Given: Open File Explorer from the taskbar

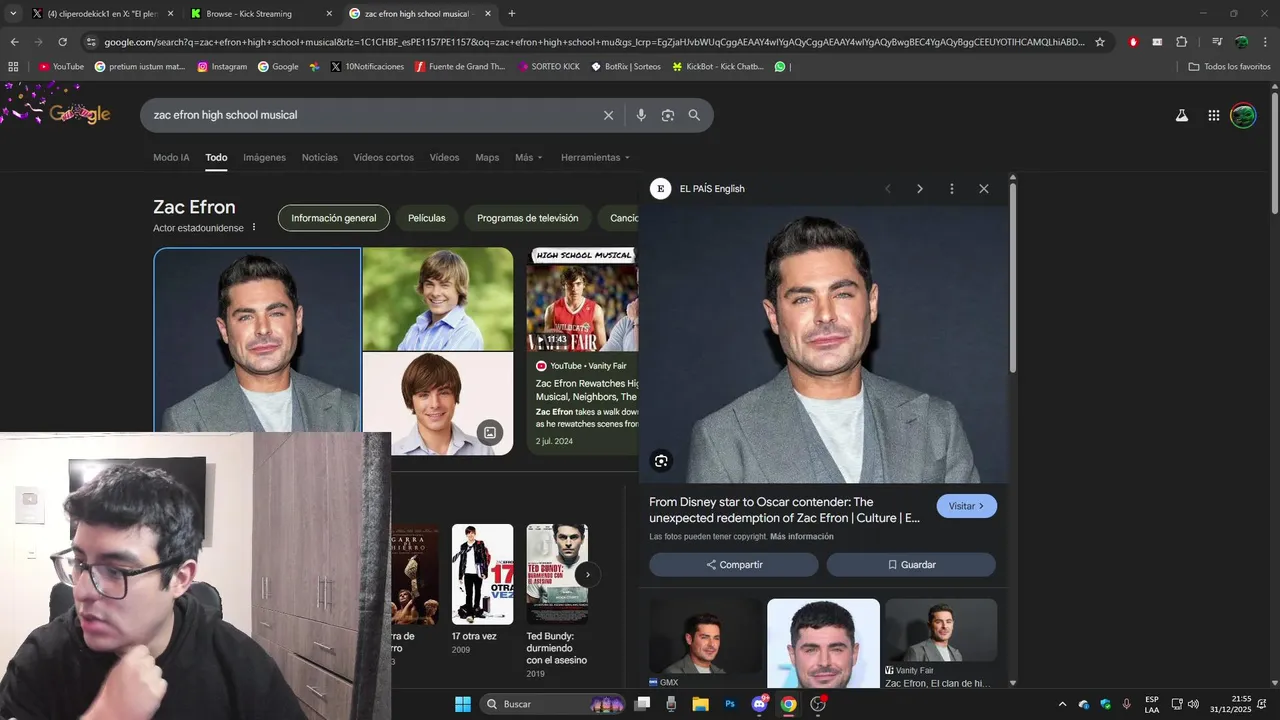Looking at the screenshot, I should coord(700,704).
